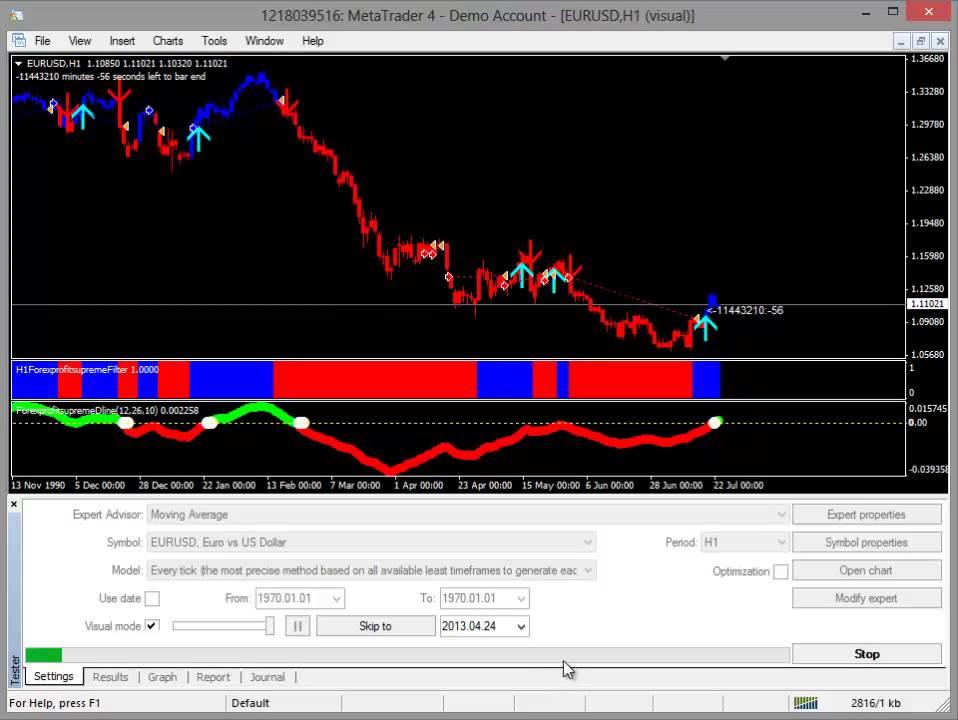The height and width of the screenshot is (720, 958).
Task: Open the Tools menu
Action: click(x=214, y=41)
